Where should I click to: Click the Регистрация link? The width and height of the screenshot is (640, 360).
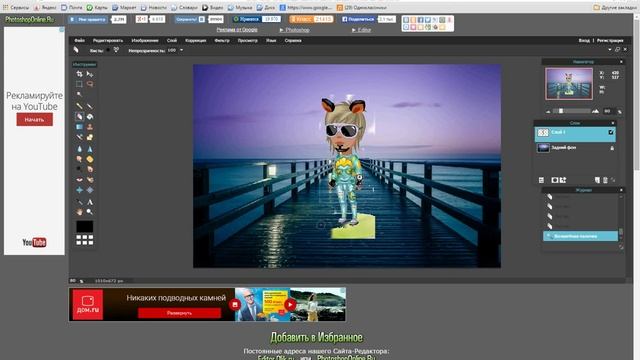[x=610, y=40]
